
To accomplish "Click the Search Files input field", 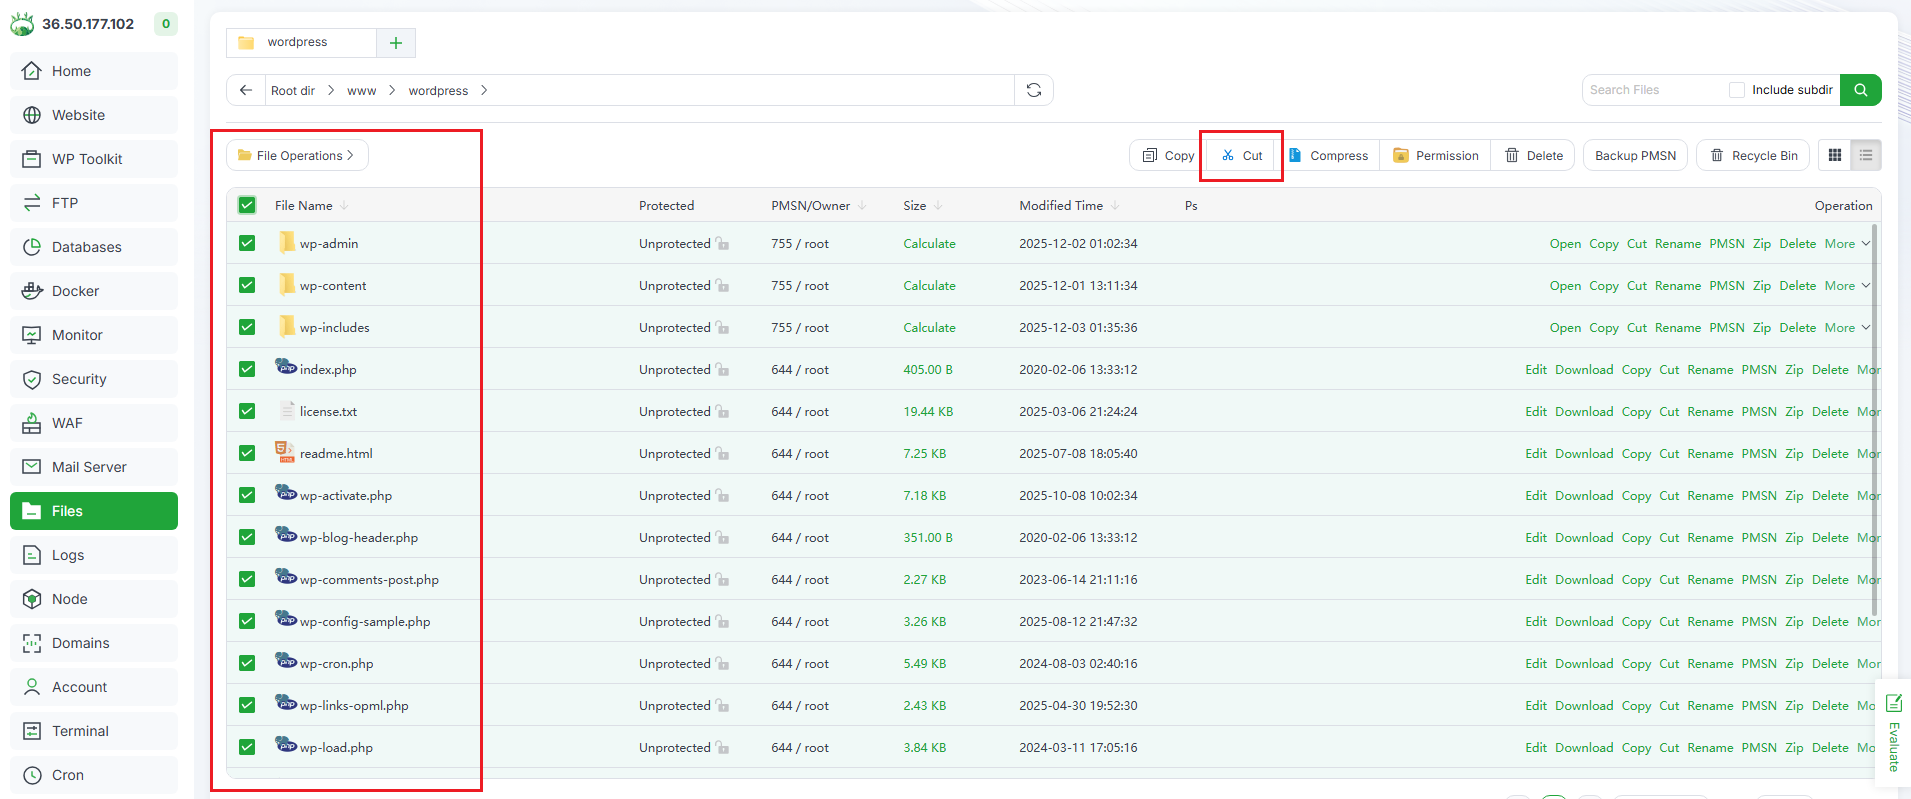I will pyautogui.click(x=1655, y=90).
